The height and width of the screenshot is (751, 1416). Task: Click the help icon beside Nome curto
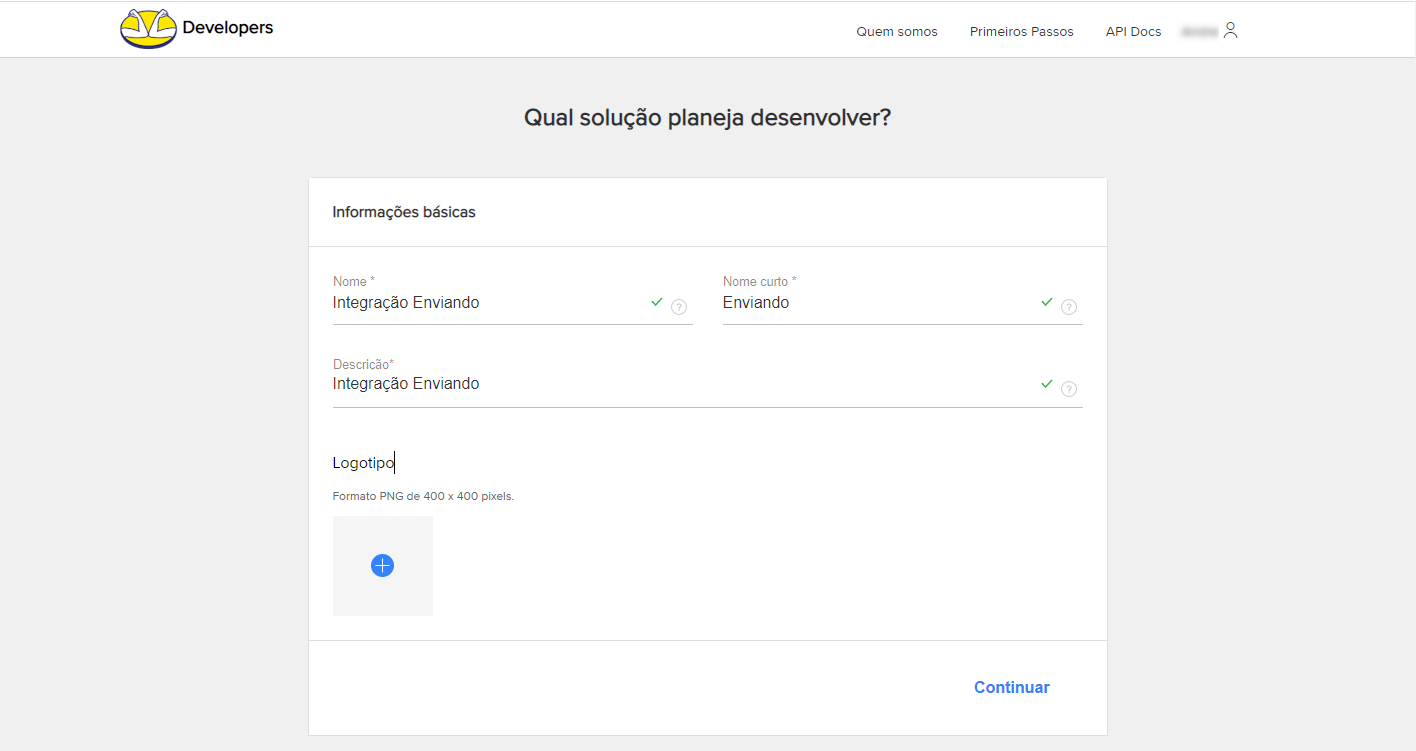tap(1069, 307)
